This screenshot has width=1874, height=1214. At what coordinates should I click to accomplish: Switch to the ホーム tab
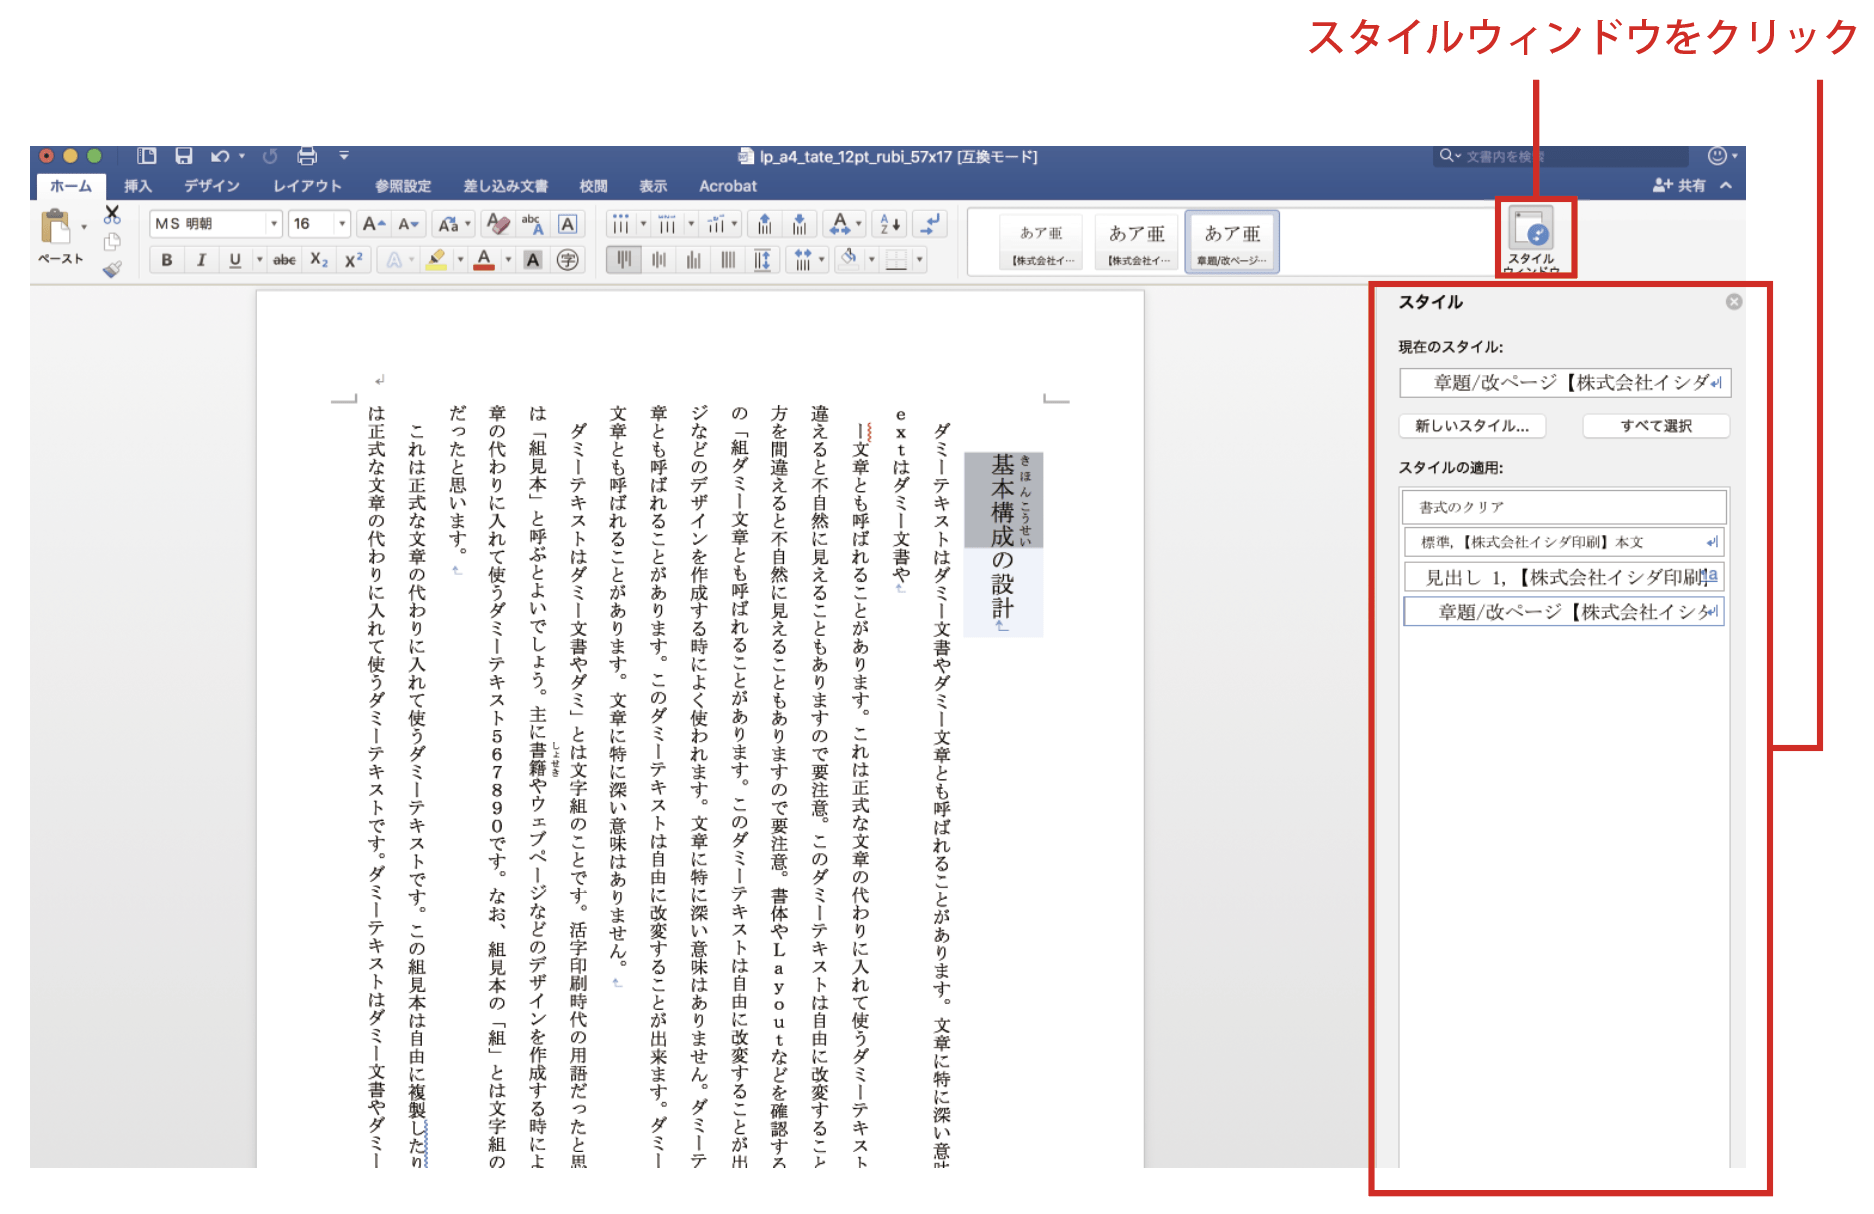point(71,186)
